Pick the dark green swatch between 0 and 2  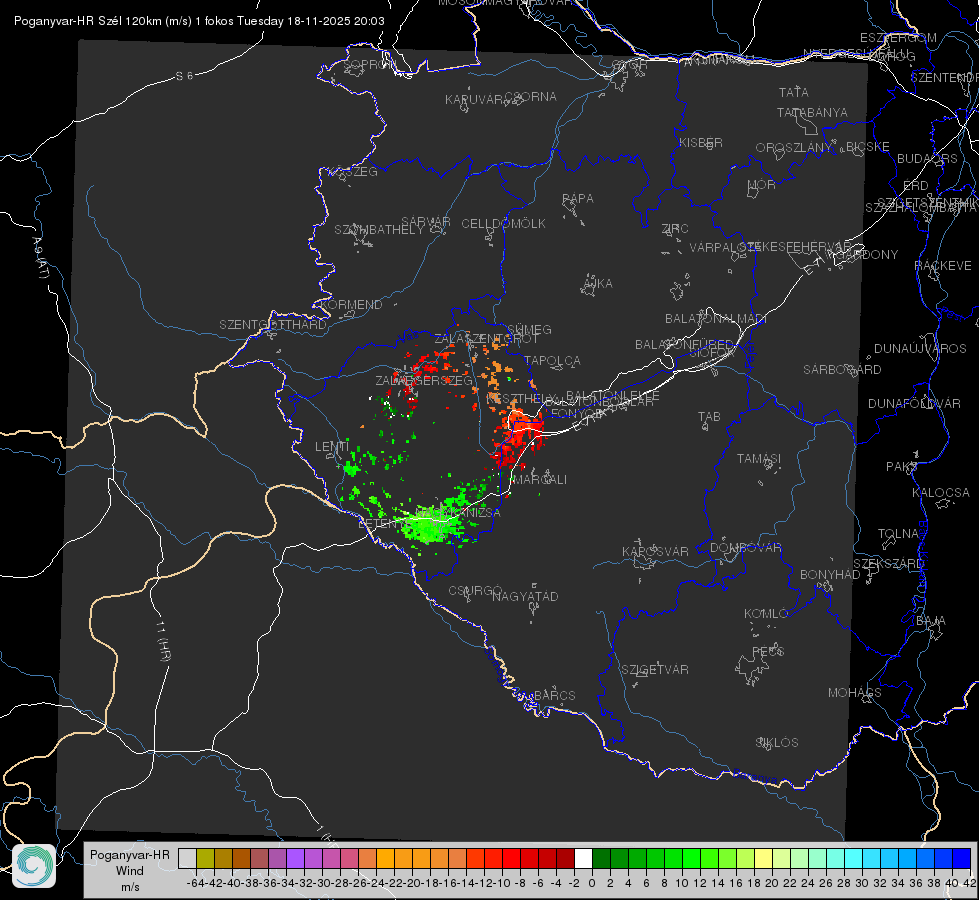tap(601, 858)
